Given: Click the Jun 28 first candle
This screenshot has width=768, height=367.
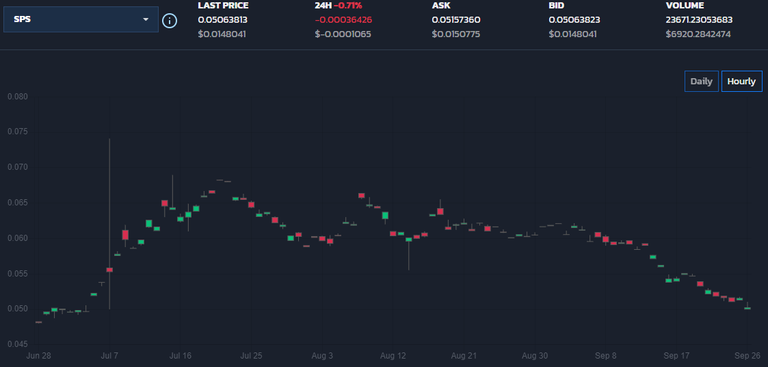Looking at the screenshot, I should coord(39,322).
